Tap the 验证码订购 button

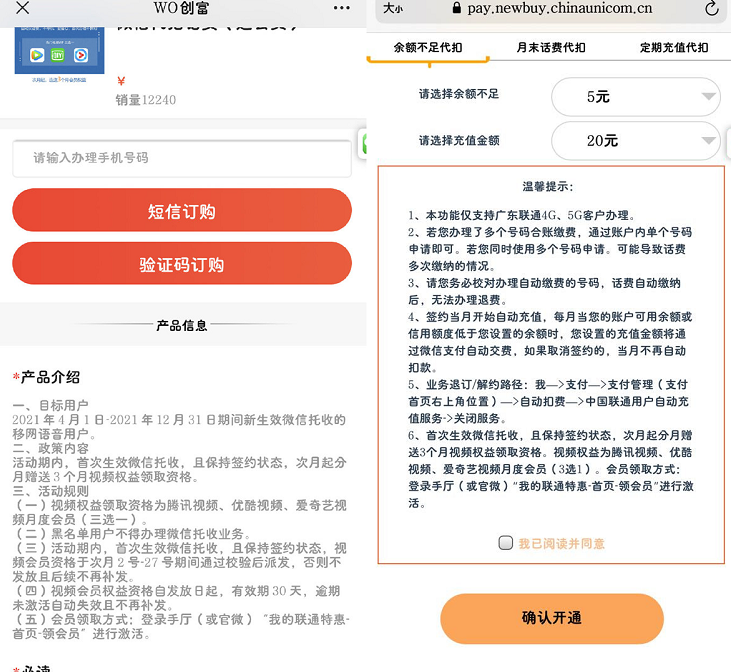(182, 263)
